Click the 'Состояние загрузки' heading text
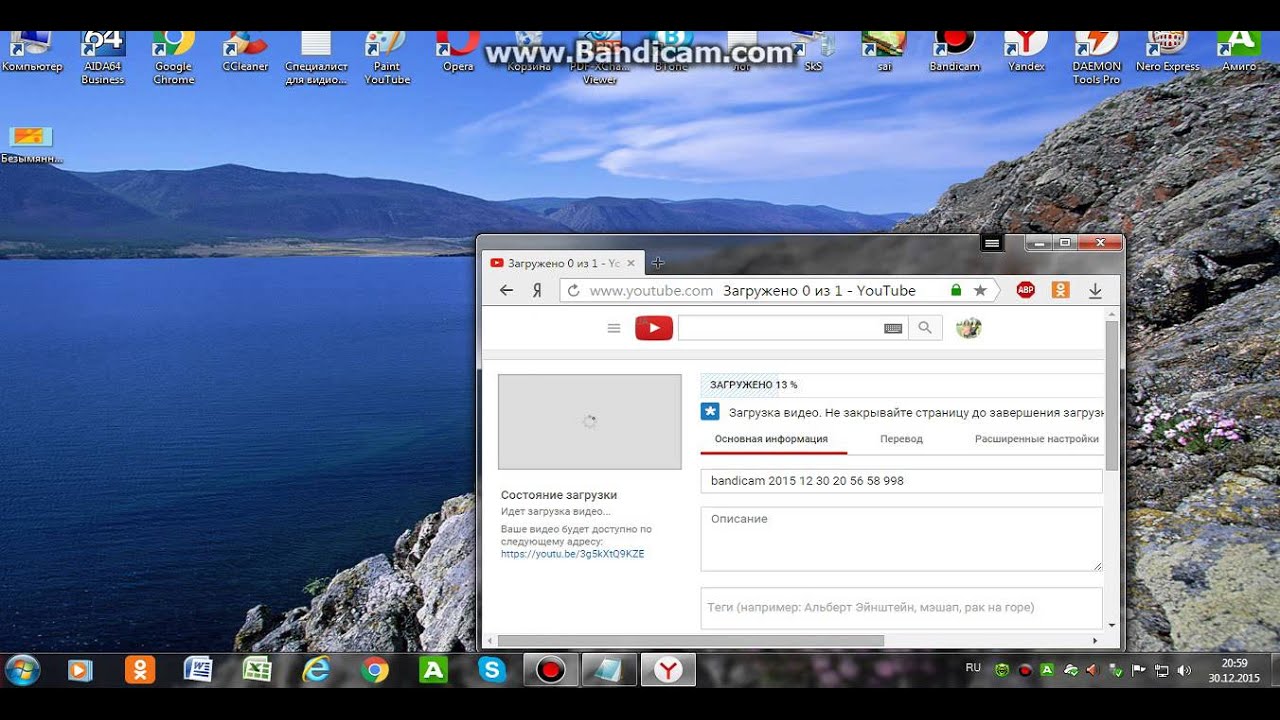The image size is (1280, 720). [559, 495]
